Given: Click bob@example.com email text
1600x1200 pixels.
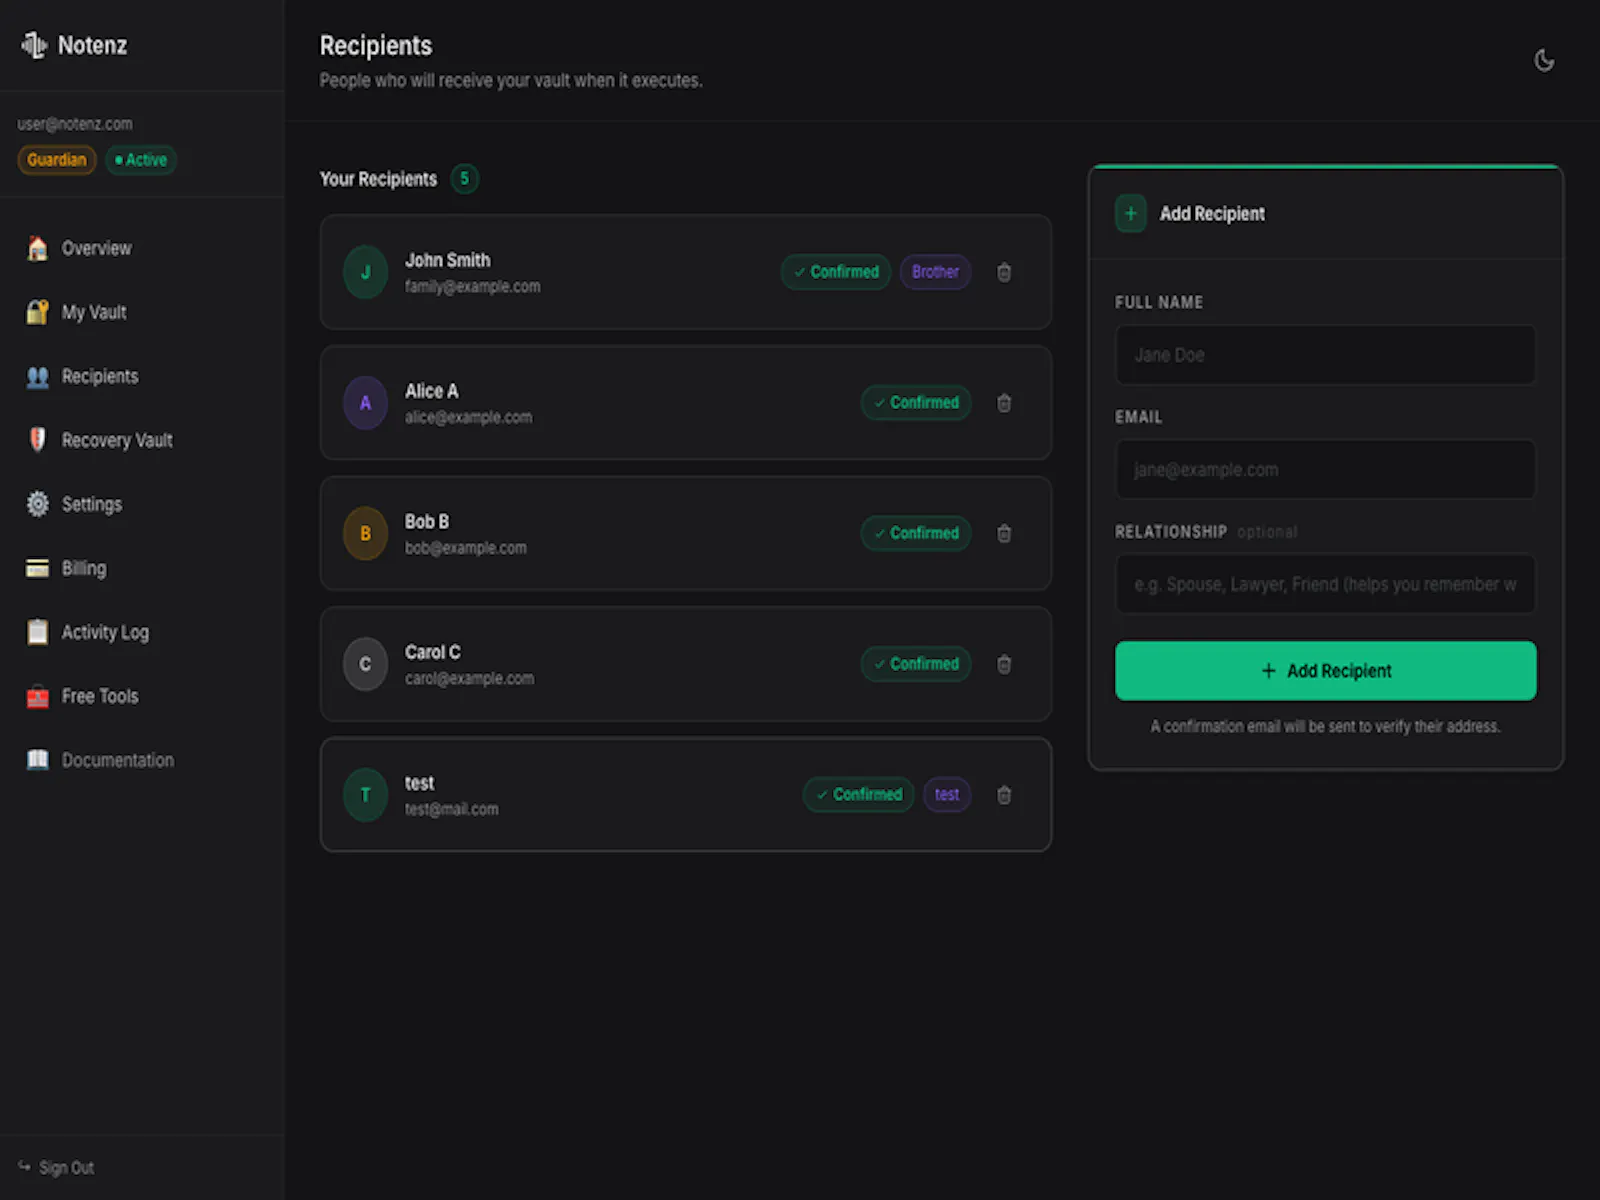Looking at the screenshot, I should [x=465, y=548].
